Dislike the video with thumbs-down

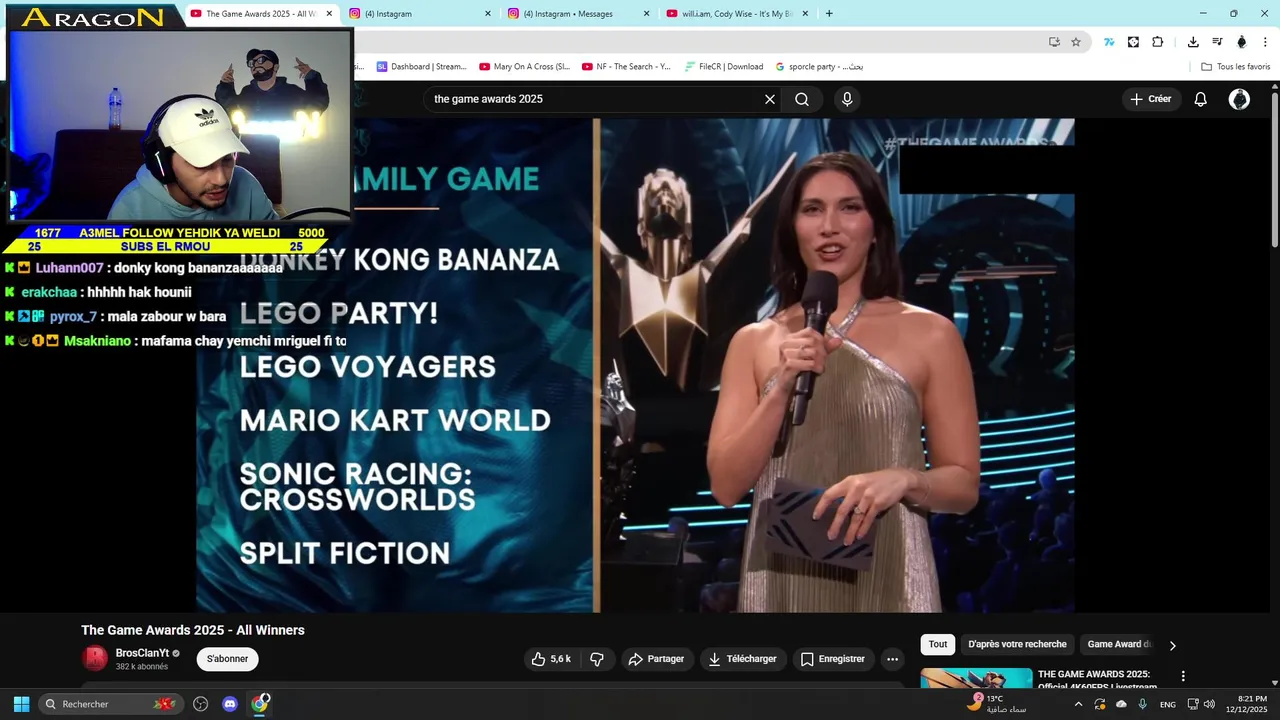coord(597,659)
